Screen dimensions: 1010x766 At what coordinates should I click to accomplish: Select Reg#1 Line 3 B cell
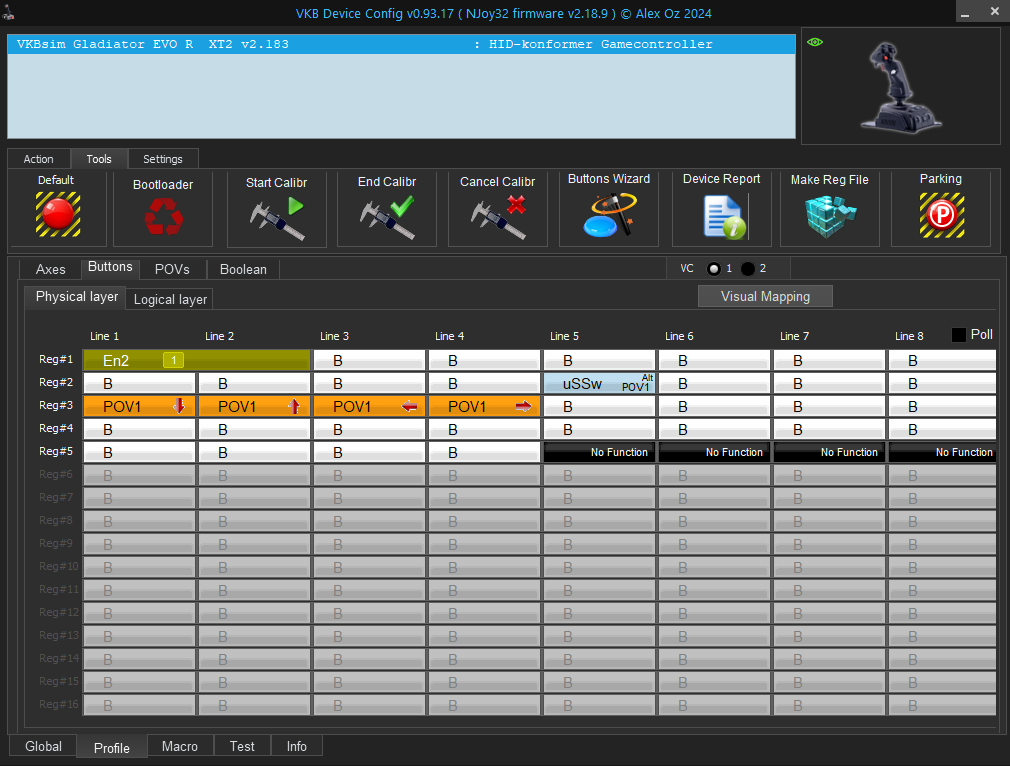[369, 360]
